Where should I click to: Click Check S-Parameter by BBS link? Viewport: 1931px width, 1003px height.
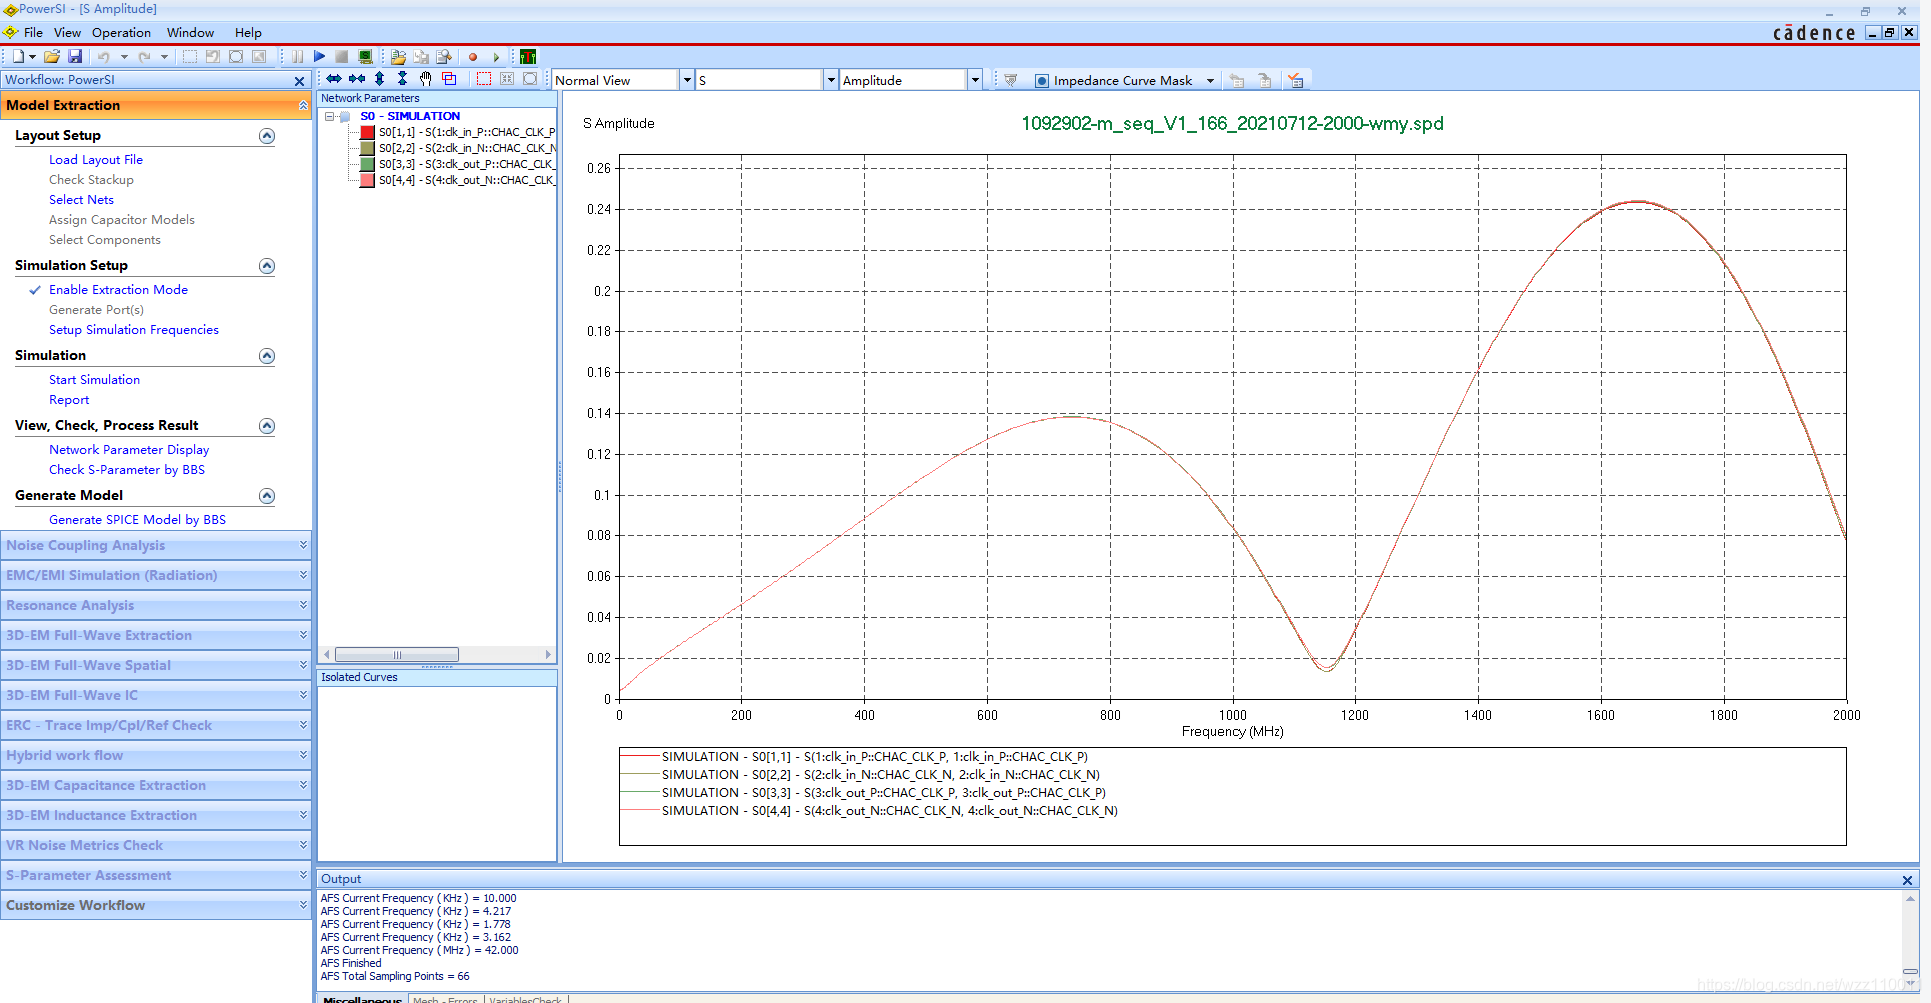pos(127,470)
